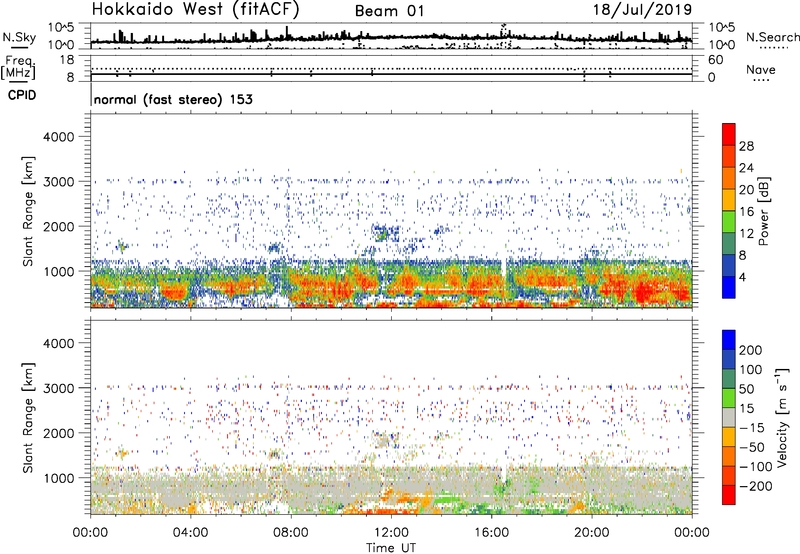Click the '4000' tick on power panel axis

[x=58, y=137]
